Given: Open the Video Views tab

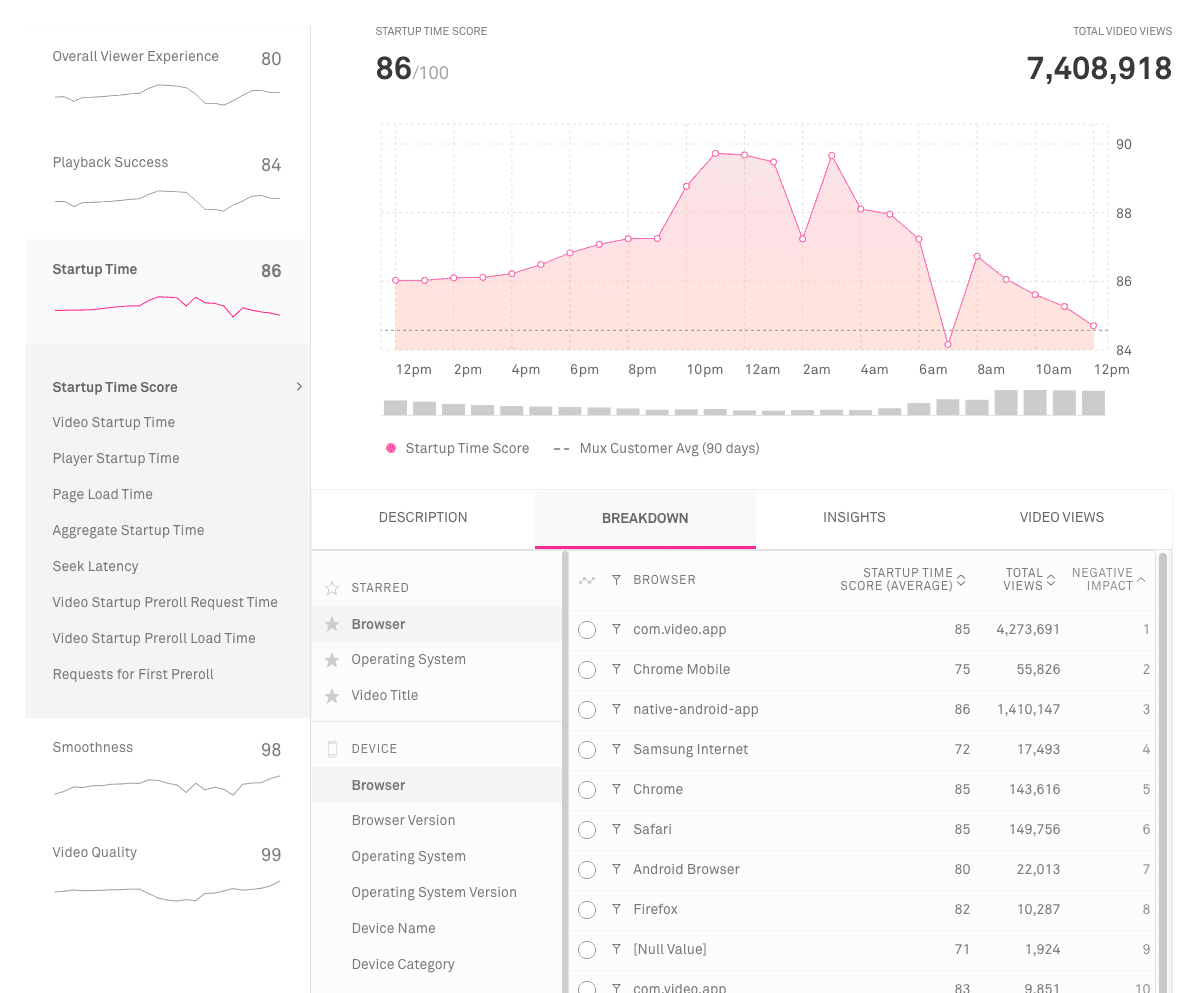Looking at the screenshot, I should pyautogui.click(x=1061, y=518).
